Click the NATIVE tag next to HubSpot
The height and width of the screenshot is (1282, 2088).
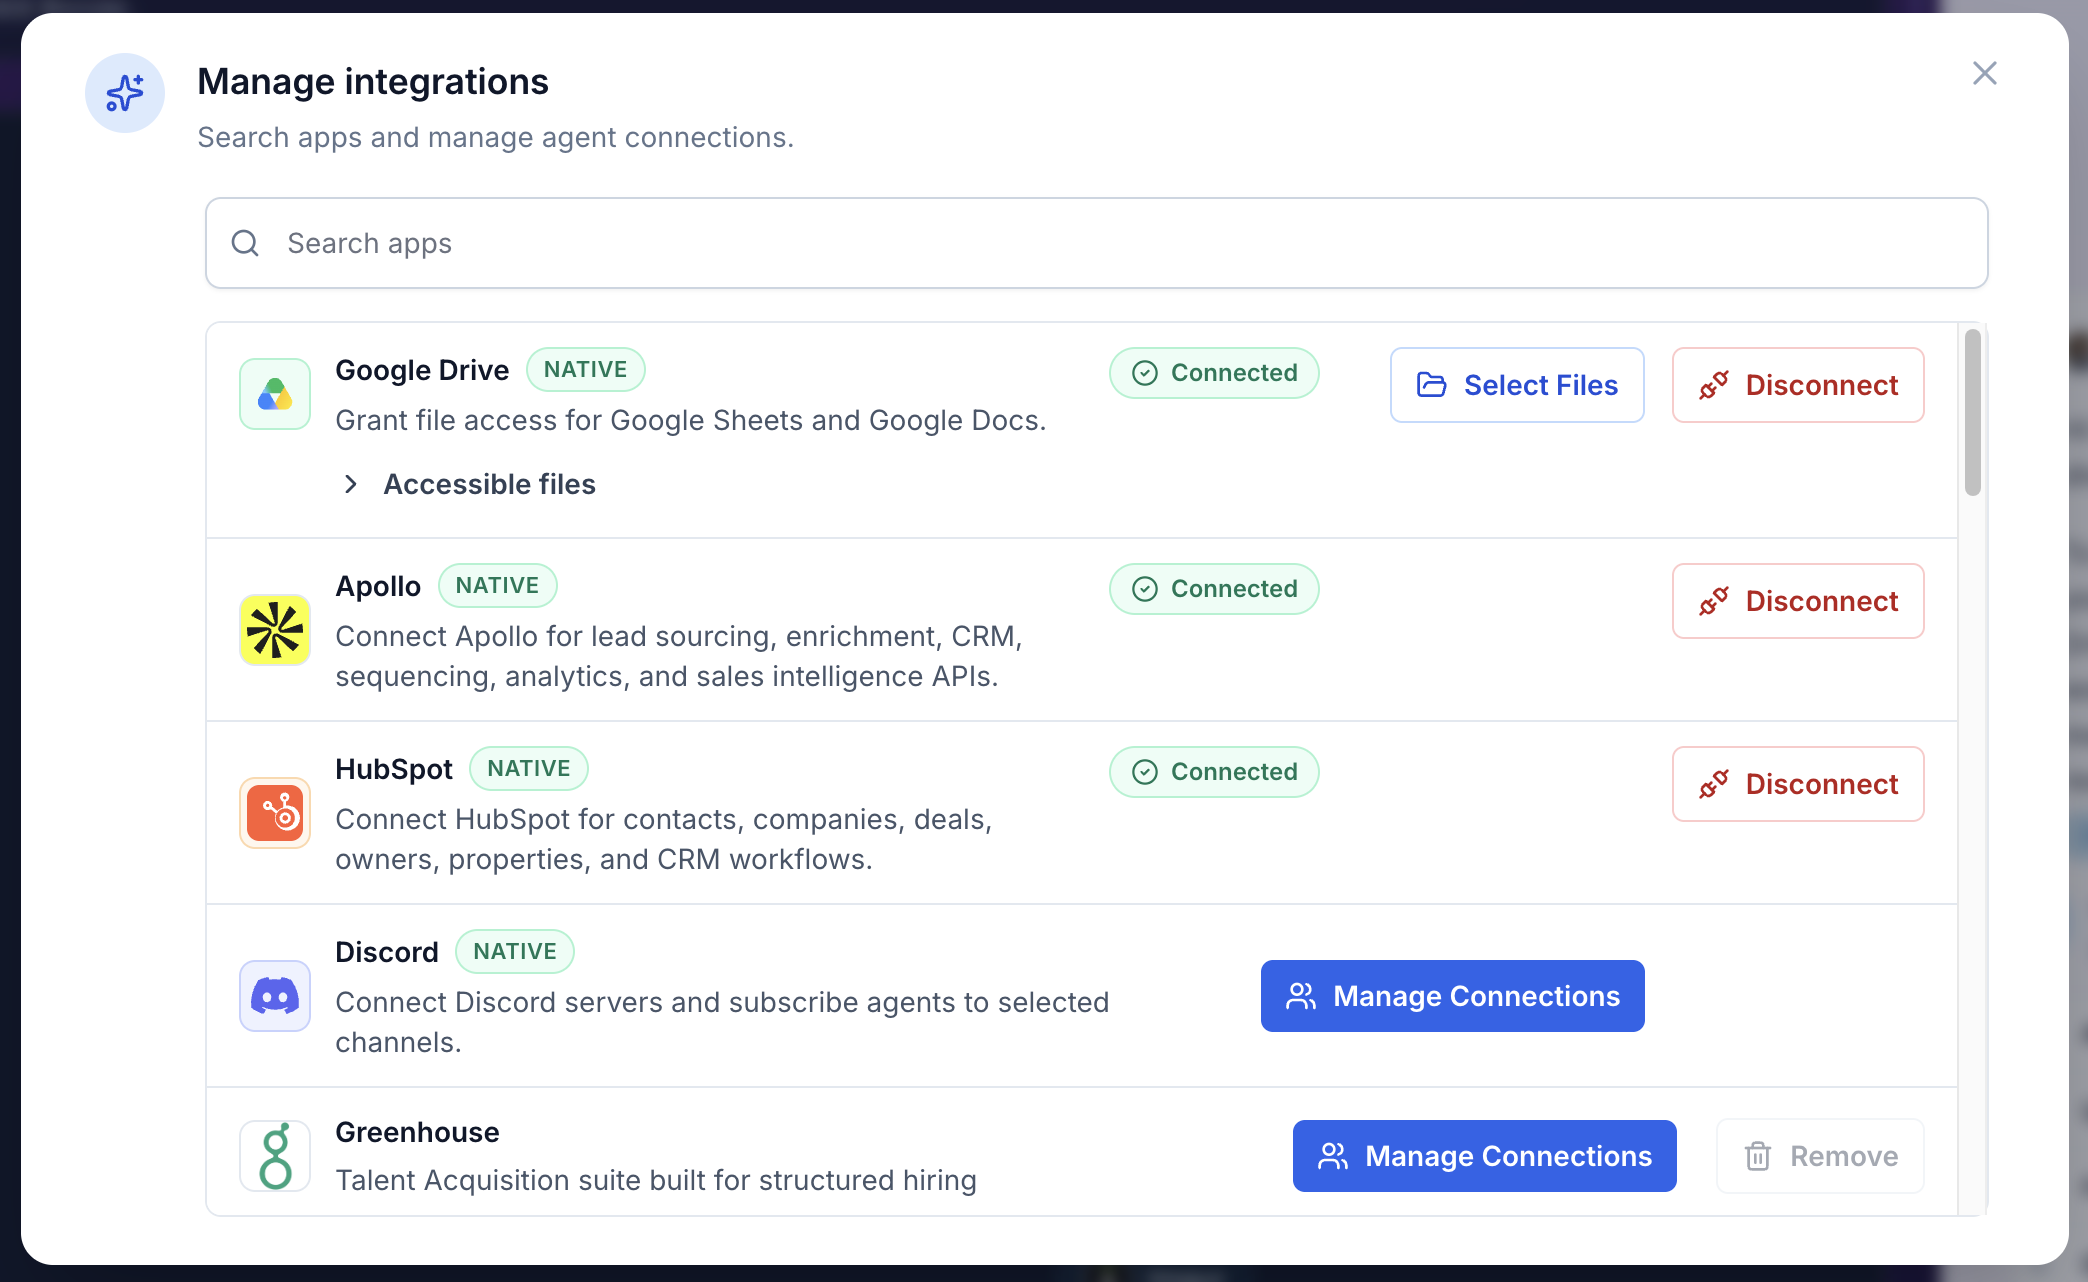point(529,769)
